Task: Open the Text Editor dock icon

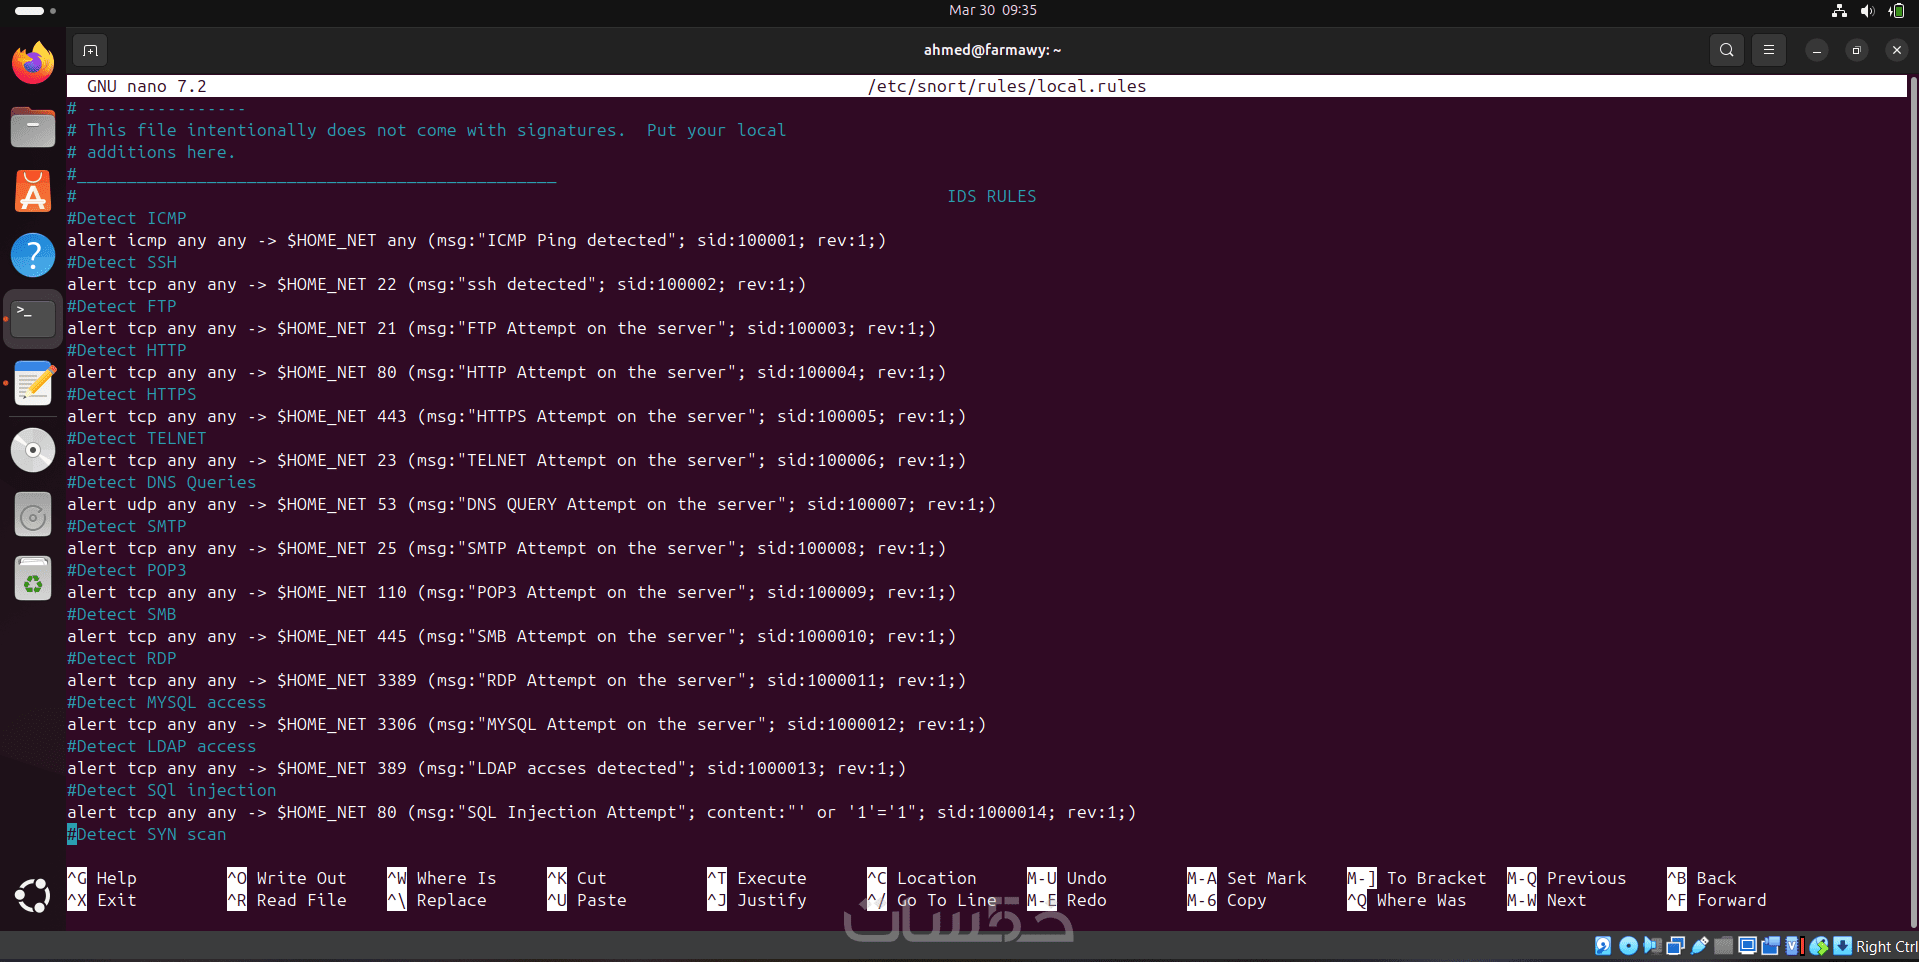Action: pos(33,384)
